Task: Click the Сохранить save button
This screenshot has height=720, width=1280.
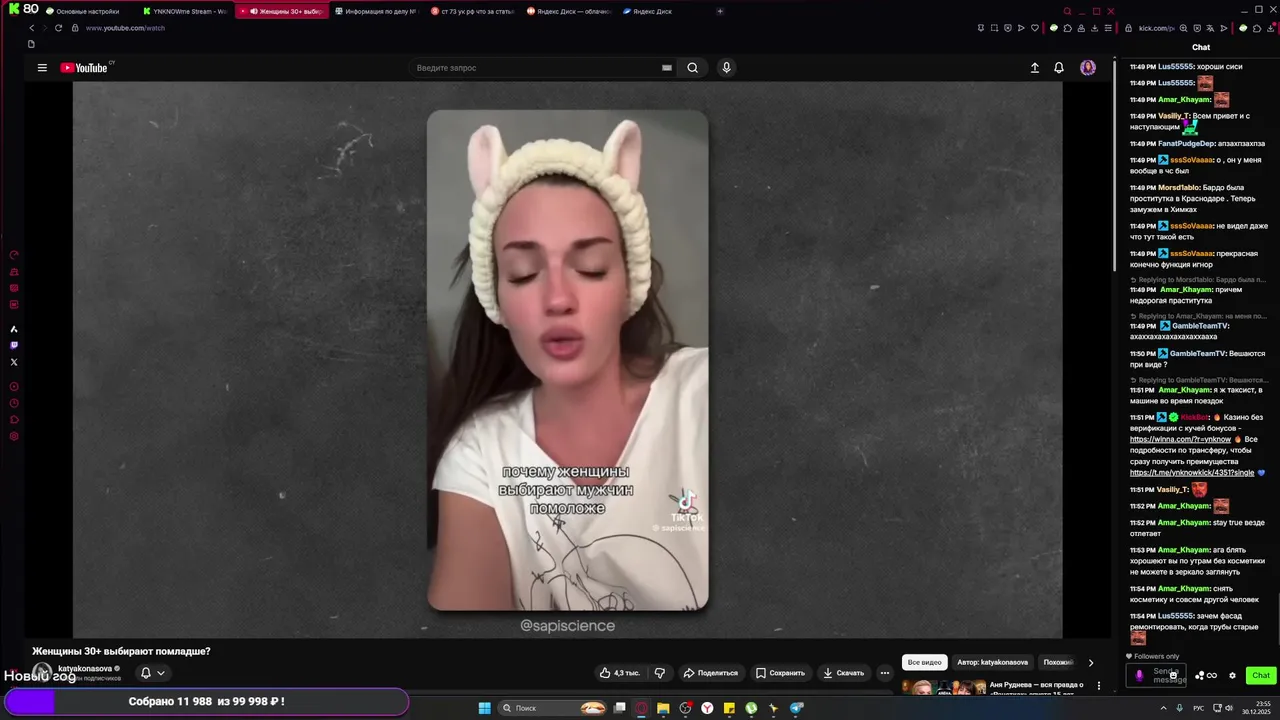Action: [x=780, y=673]
